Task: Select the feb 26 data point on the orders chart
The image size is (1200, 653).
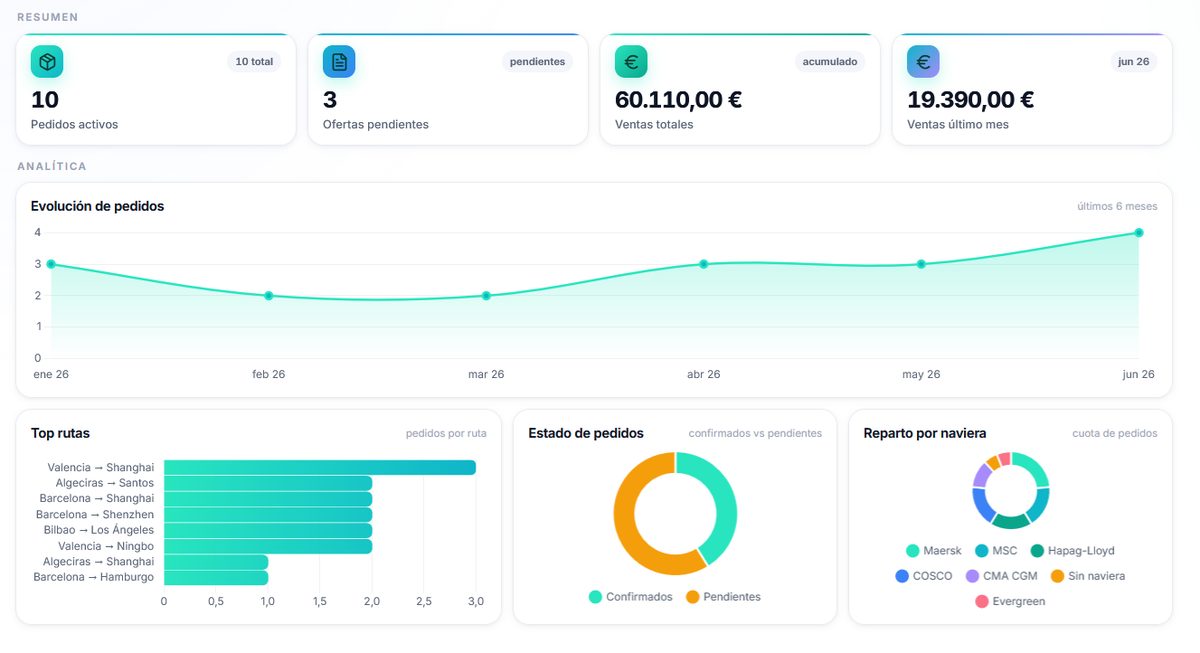Action: tap(268, 296)
